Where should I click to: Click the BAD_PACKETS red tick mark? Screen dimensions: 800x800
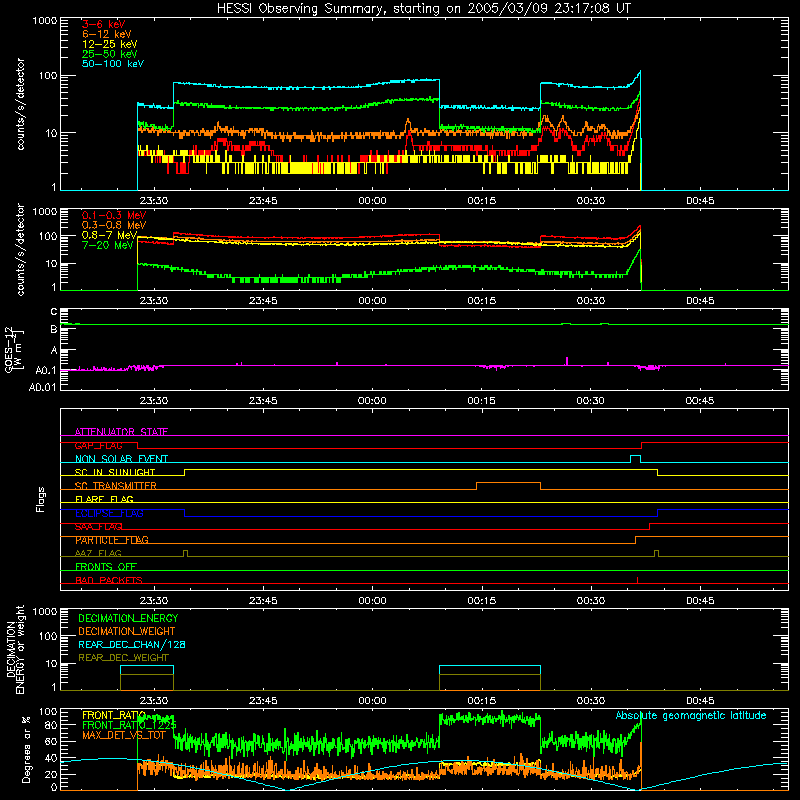[x=637, y=580]
